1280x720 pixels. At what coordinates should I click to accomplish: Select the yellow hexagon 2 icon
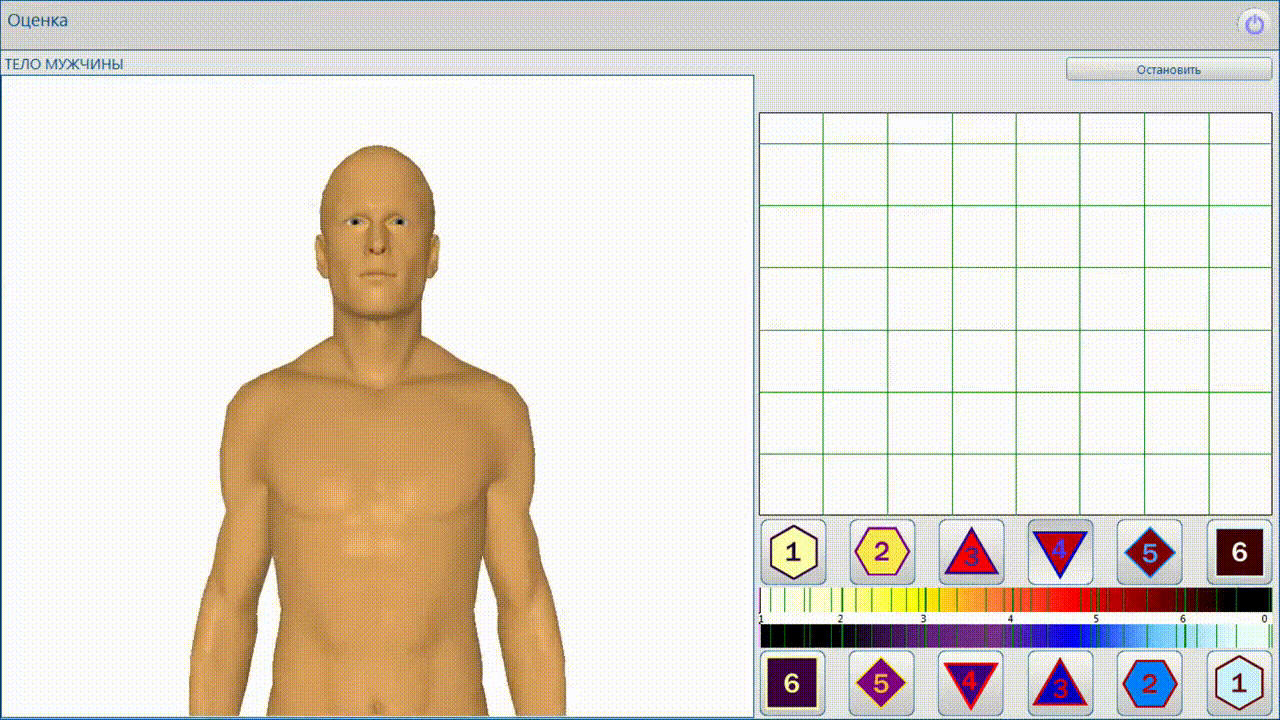[x=882, y=552]
